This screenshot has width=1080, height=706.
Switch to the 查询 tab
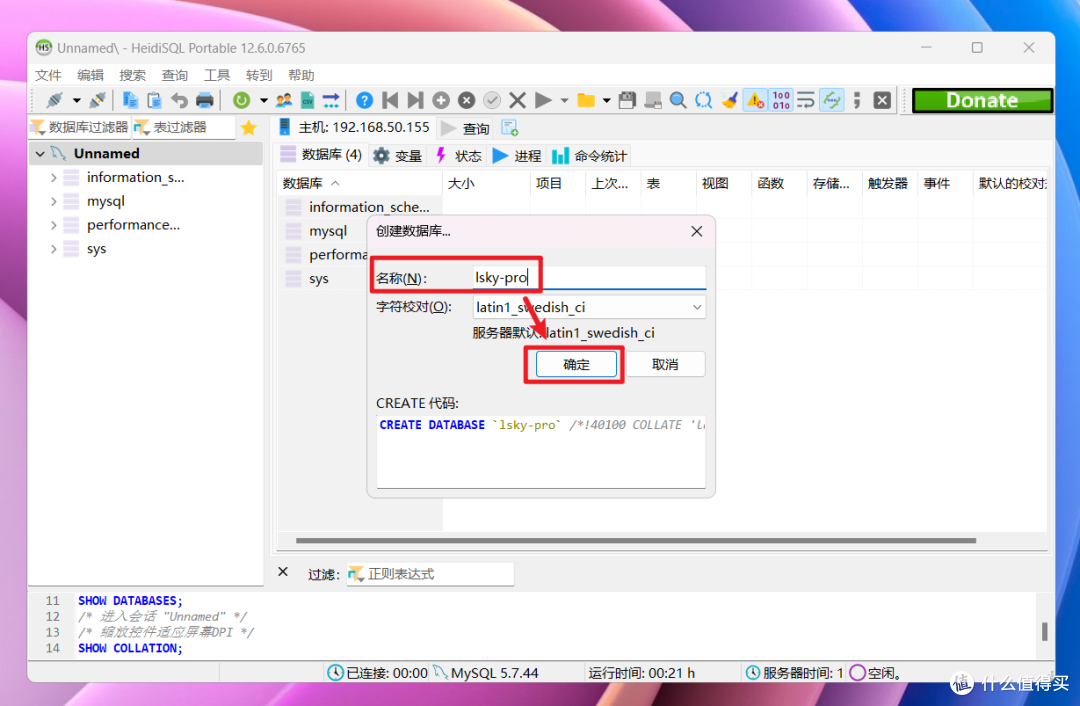point(466,128)
